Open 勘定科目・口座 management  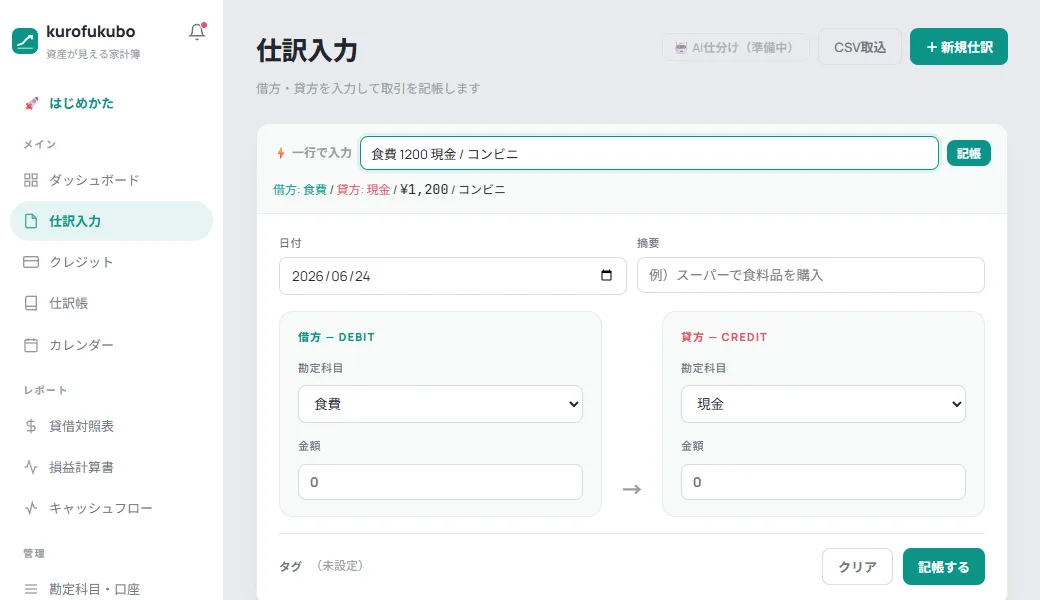tap(111, 589)
